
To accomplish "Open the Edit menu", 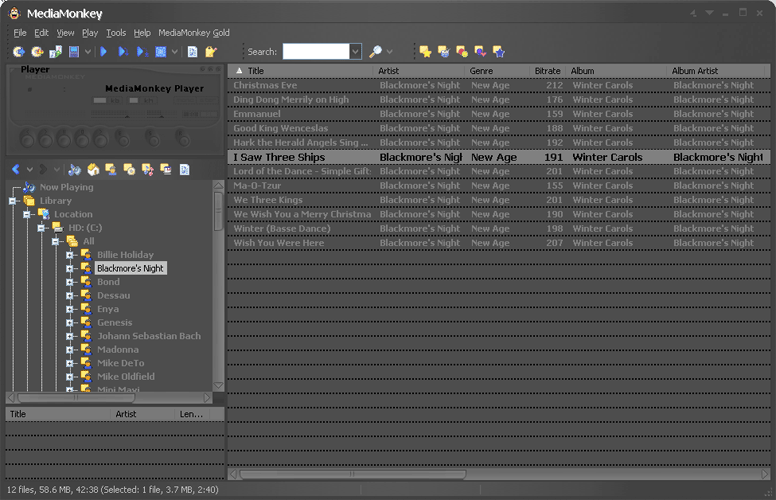I will [x=41, y=33].
